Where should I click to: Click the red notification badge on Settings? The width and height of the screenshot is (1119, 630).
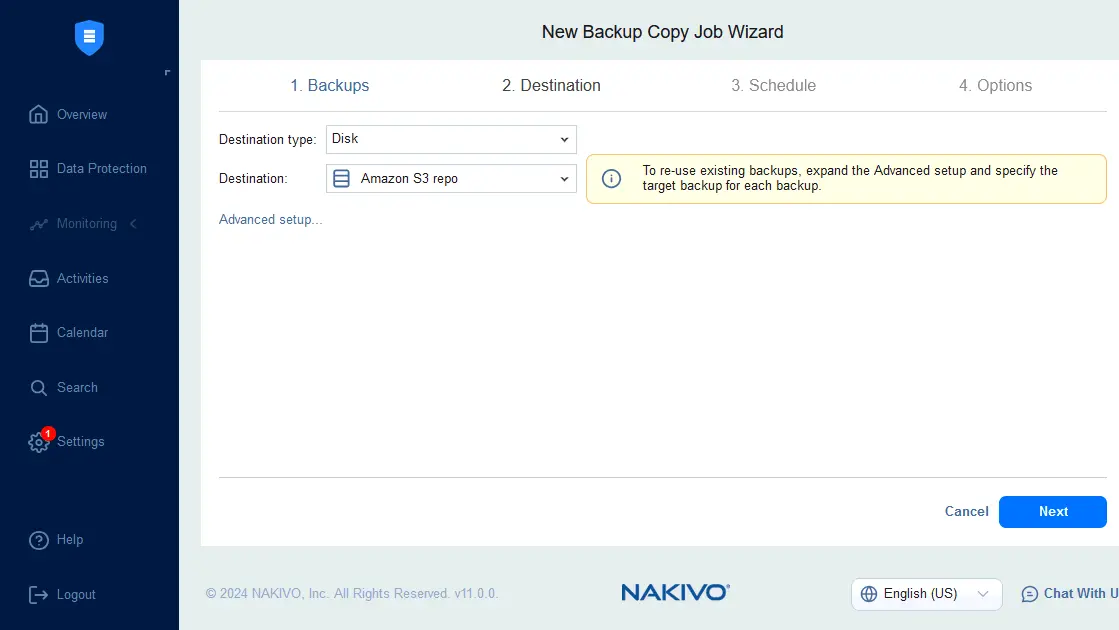pyautogui.click(x=48, y=433)
